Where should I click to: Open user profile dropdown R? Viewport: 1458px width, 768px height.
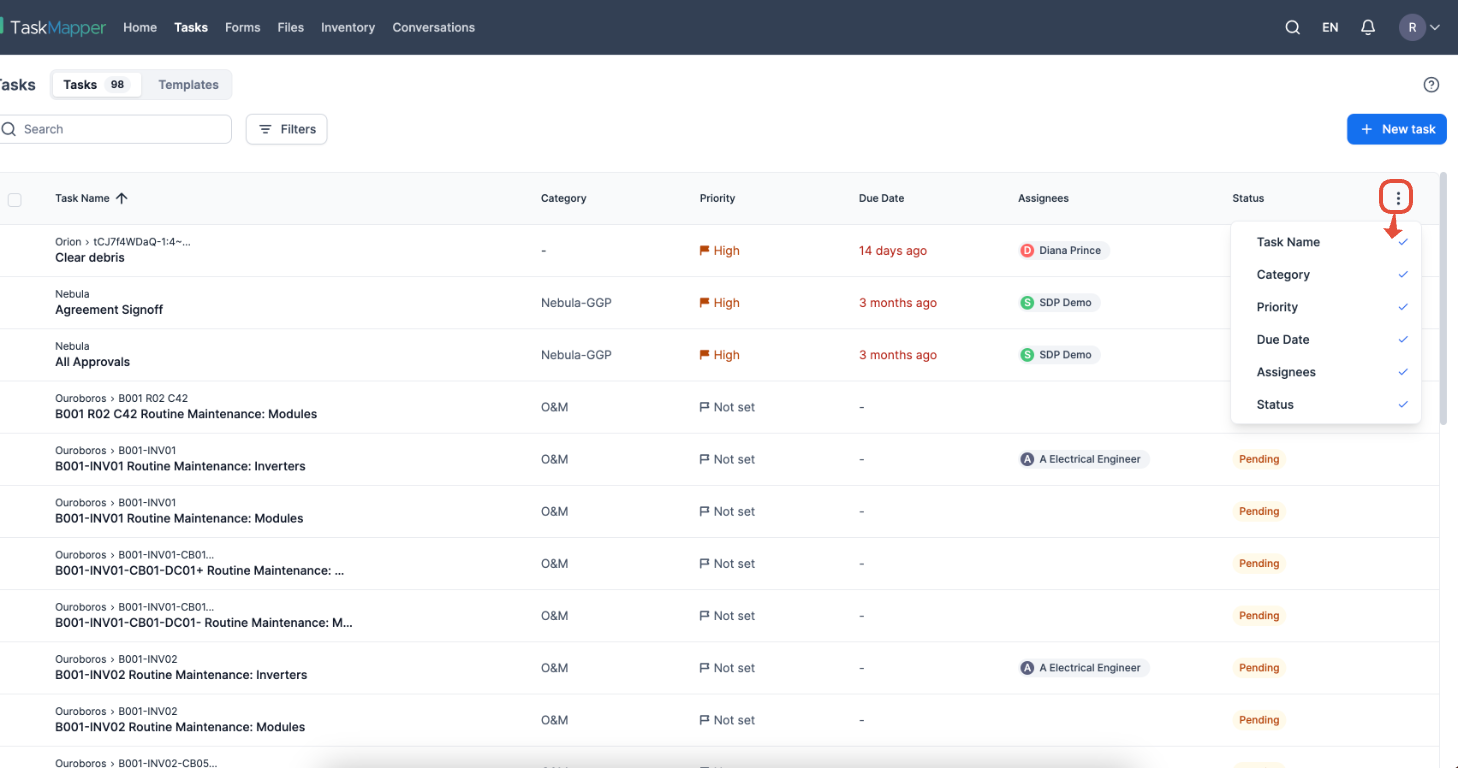(x=1419, y=28)
